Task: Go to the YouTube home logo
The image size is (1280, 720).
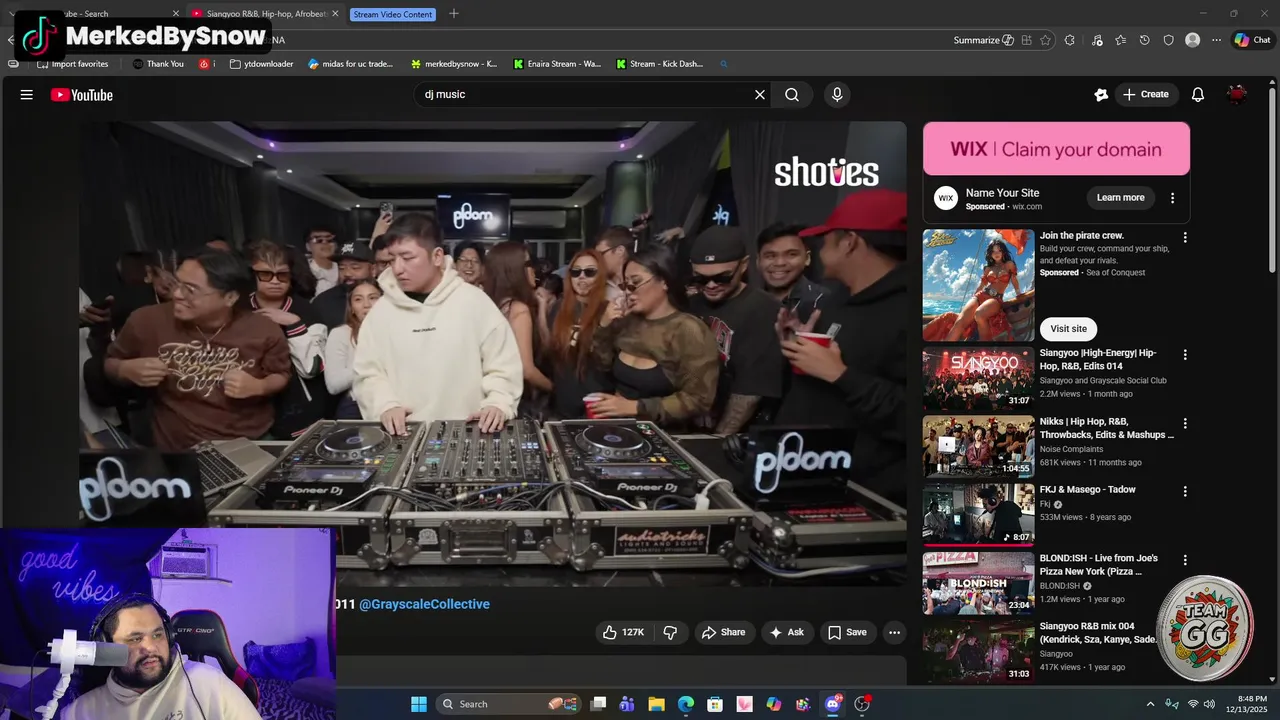Action: [82, 95]
